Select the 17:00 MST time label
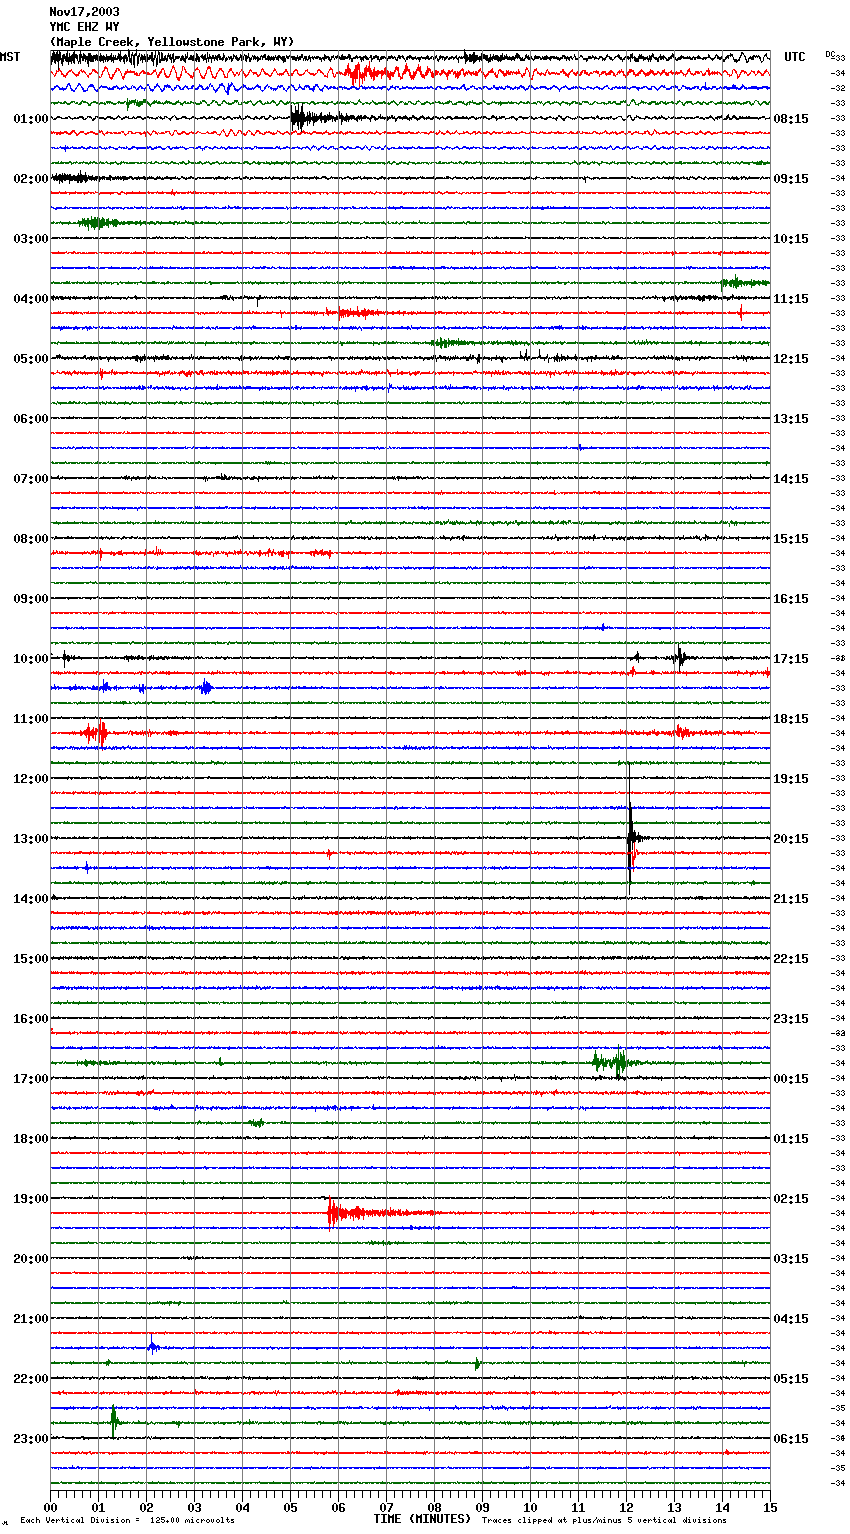Viewport: 850px width, 1534px height. click(x=31, y=1079)
